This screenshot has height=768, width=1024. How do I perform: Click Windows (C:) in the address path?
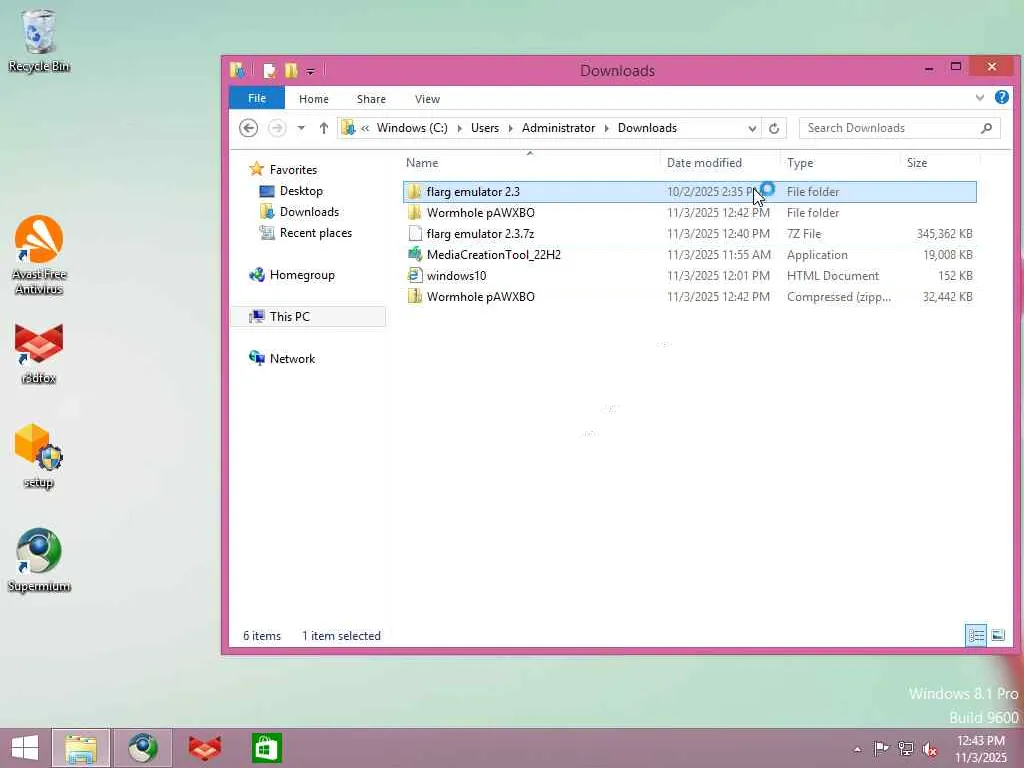(x=412, y=128)
